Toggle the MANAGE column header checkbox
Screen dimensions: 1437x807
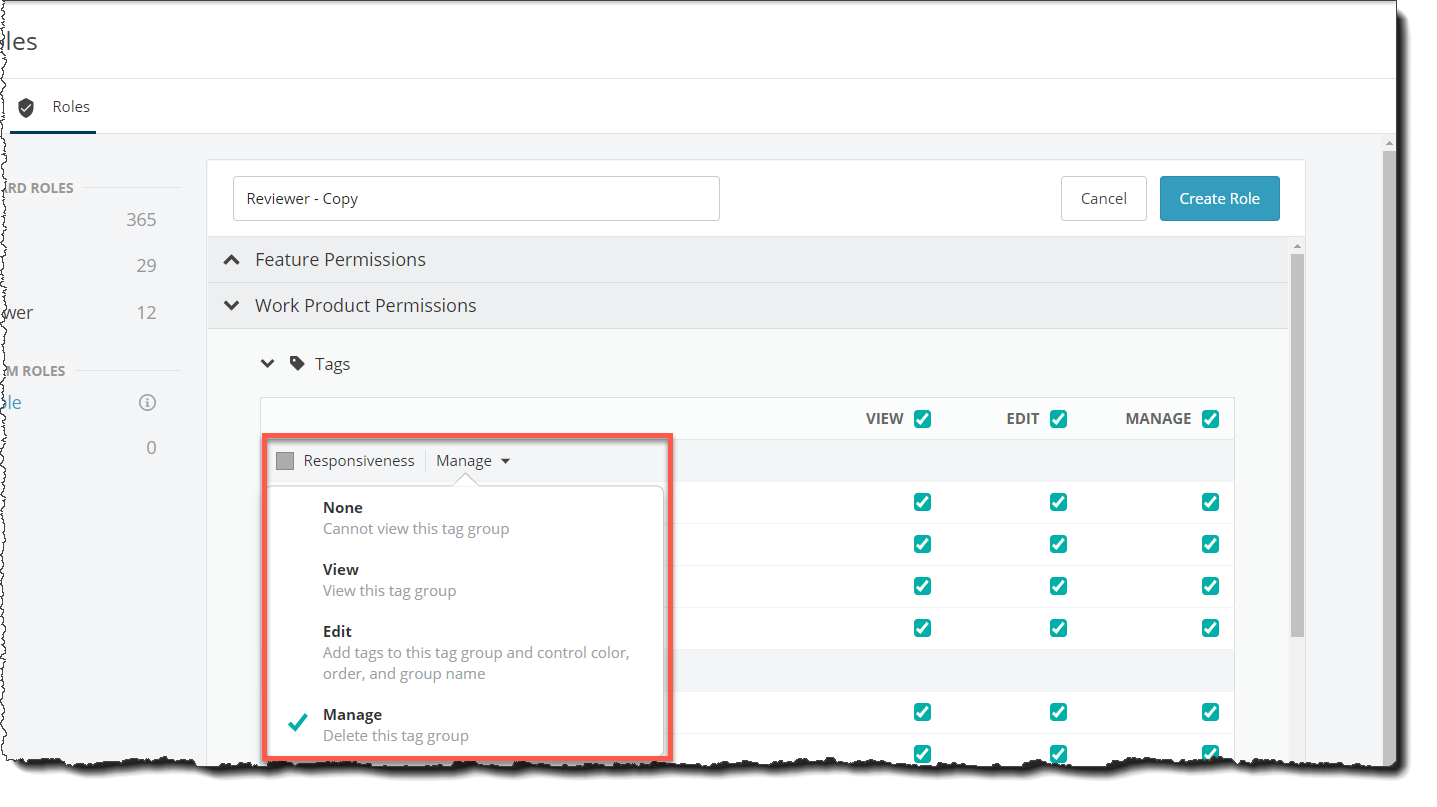click(1210, 419)
